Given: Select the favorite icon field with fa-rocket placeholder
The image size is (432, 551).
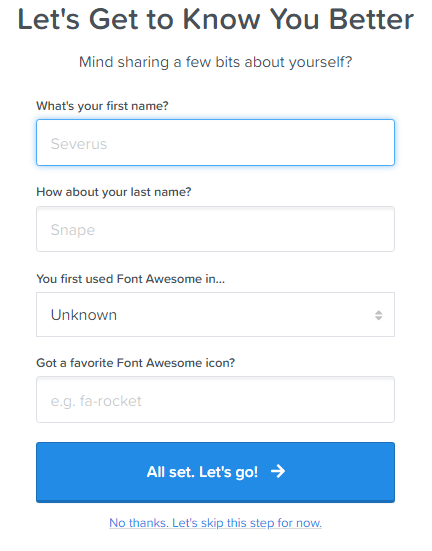Looking at the screenshot, I should click(215, 400).
